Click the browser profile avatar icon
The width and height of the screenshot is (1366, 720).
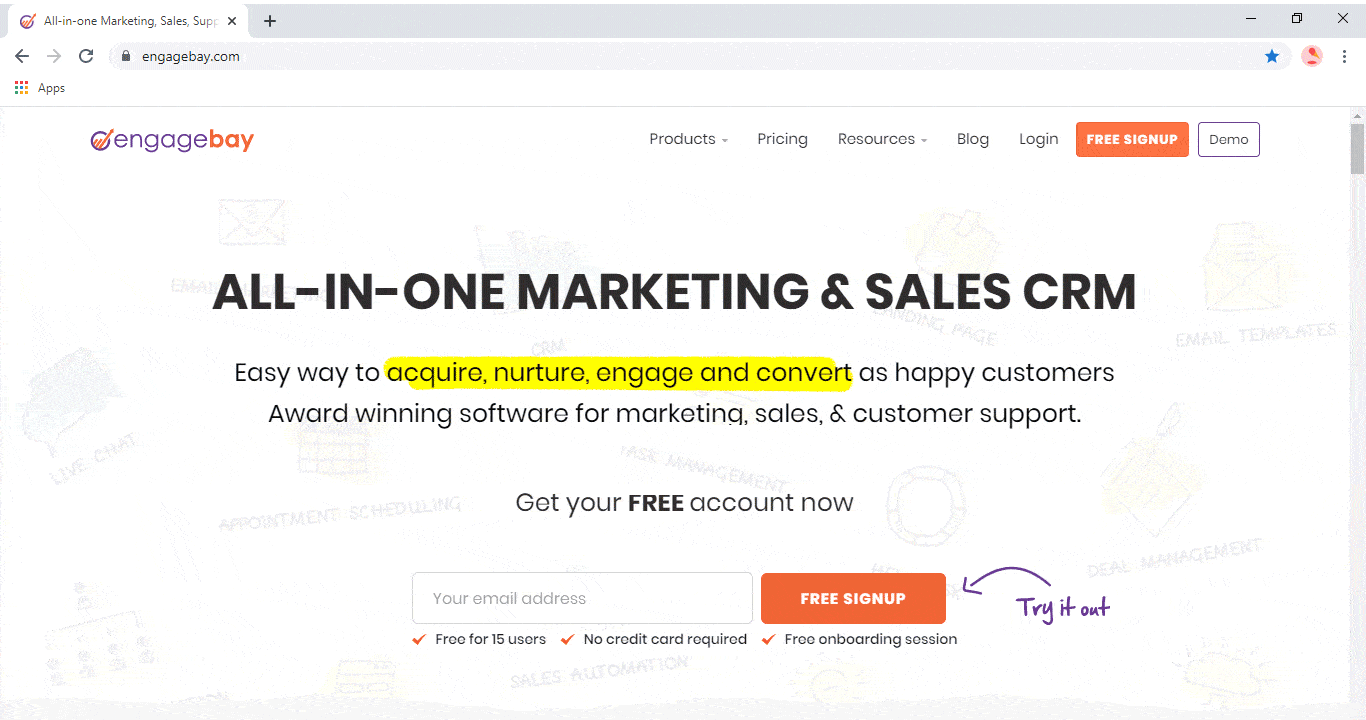click(1311, 55)
